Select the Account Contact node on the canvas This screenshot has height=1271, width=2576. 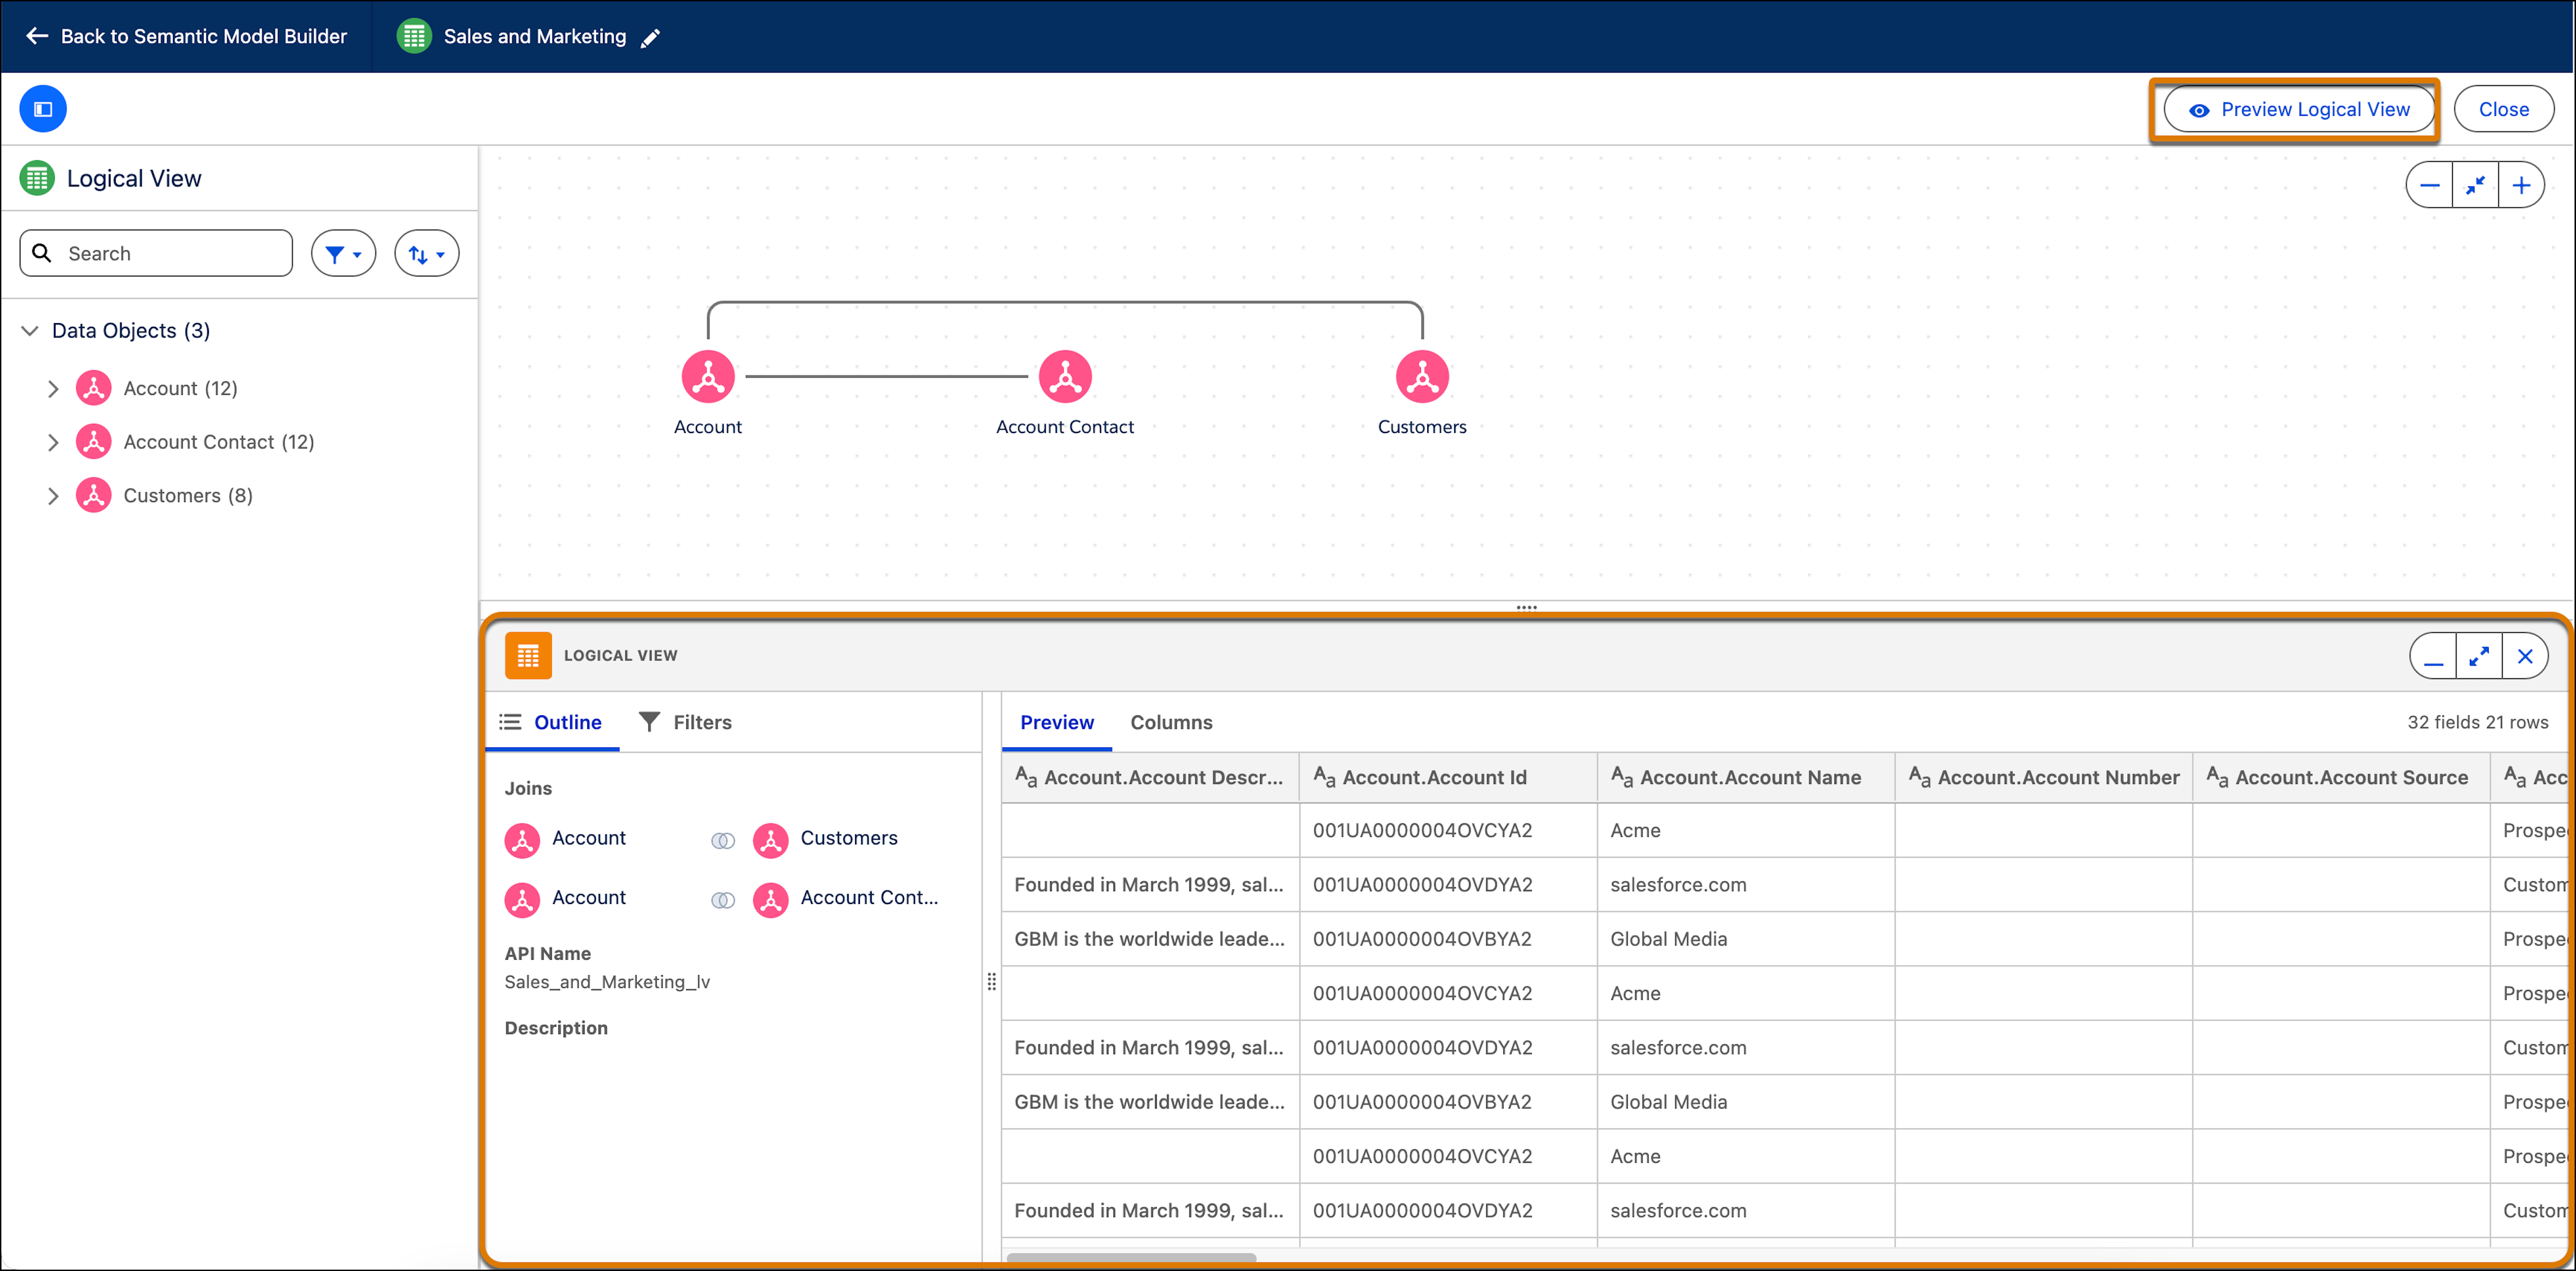1065,377
